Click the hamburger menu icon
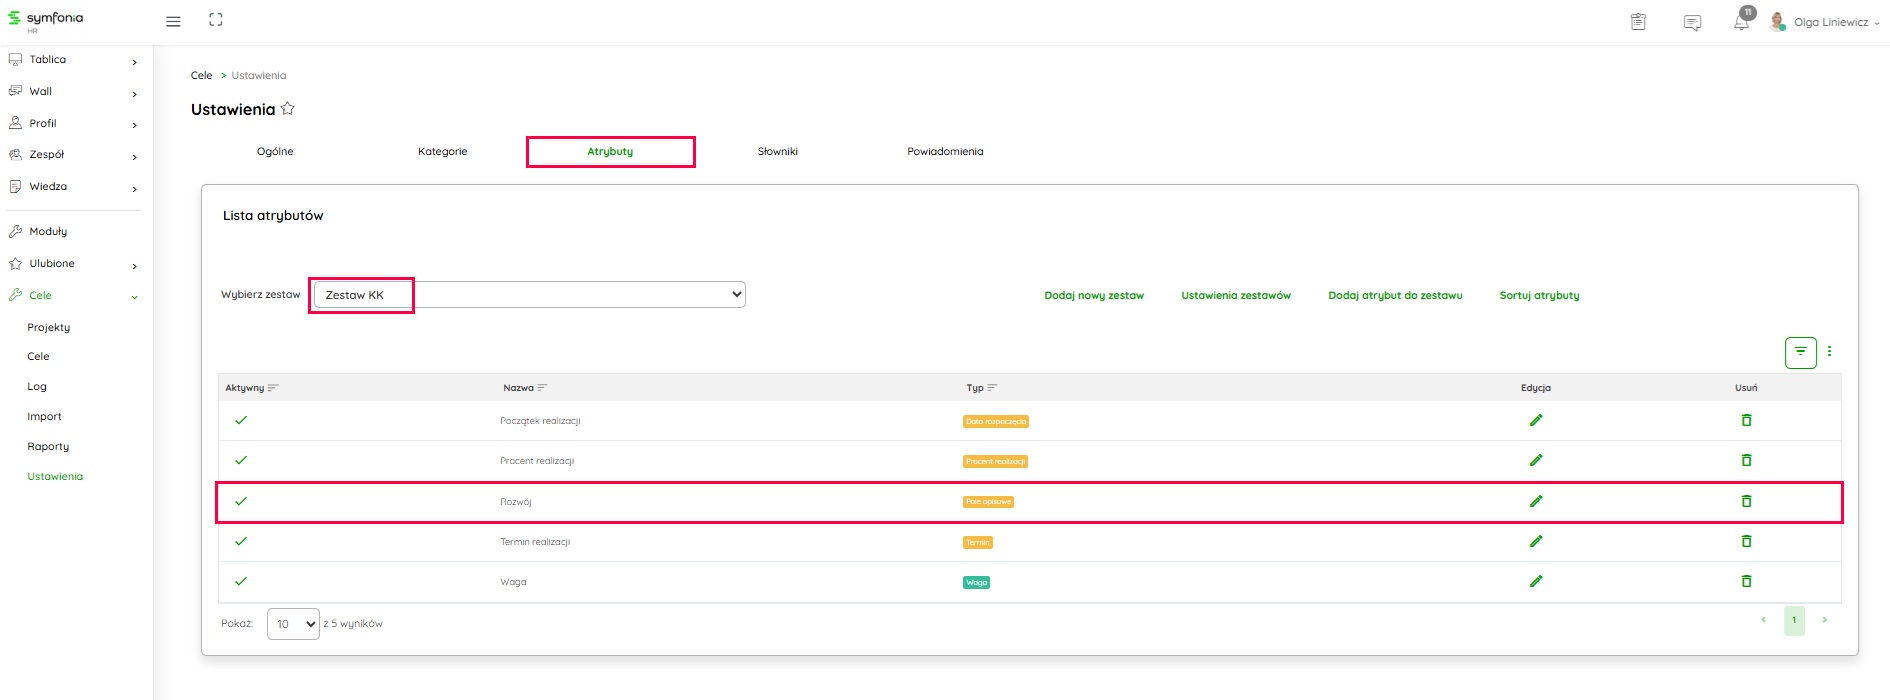Image resolution: width=1890 pixels, height=700 pixels. coord(173,21)
